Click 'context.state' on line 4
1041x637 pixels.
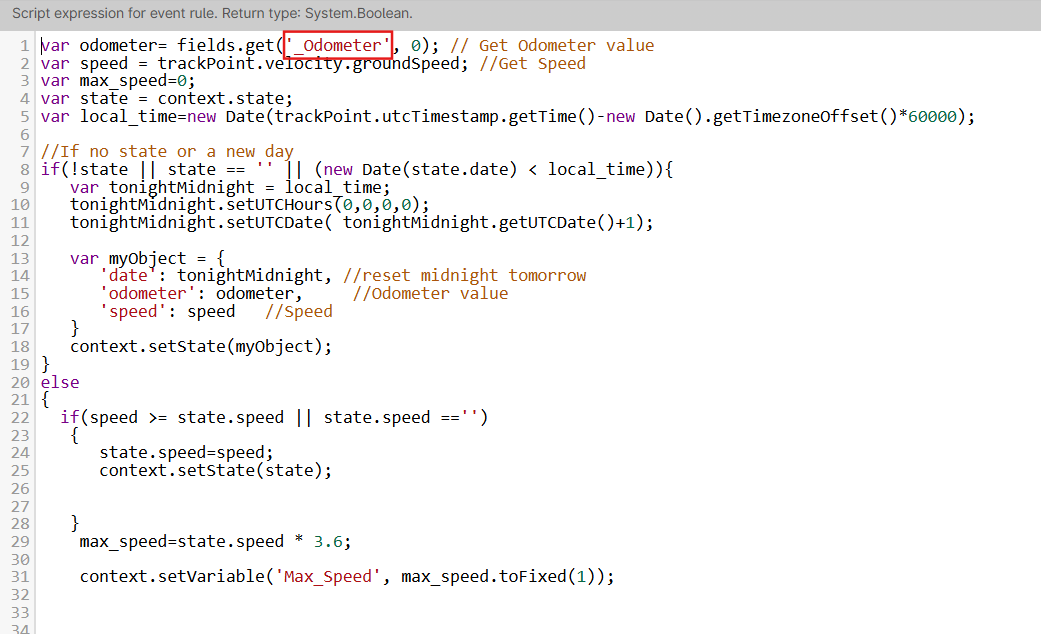225,98
